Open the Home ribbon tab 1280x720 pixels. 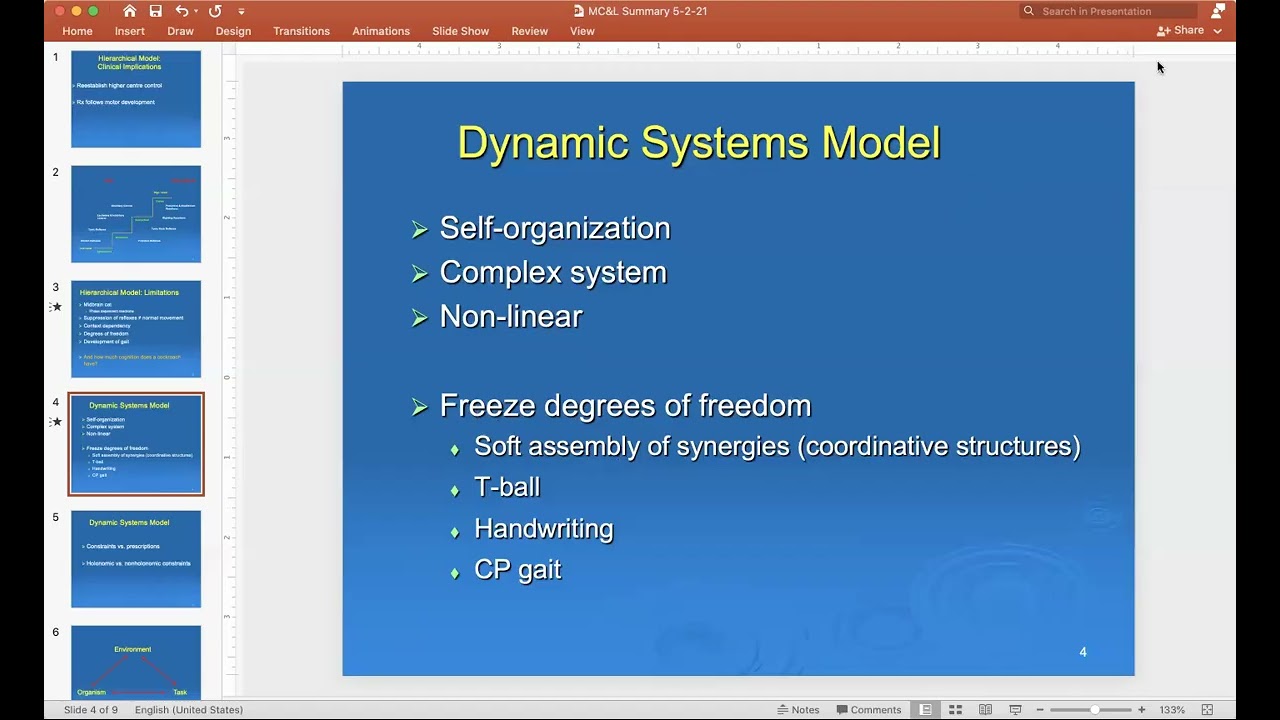77,31
